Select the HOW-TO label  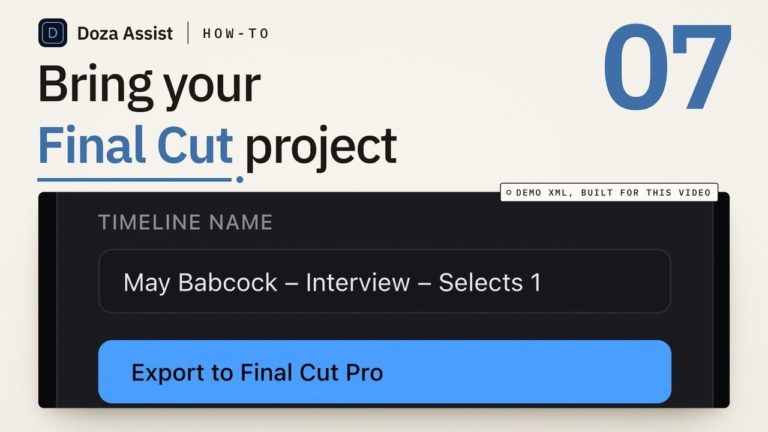236,33
